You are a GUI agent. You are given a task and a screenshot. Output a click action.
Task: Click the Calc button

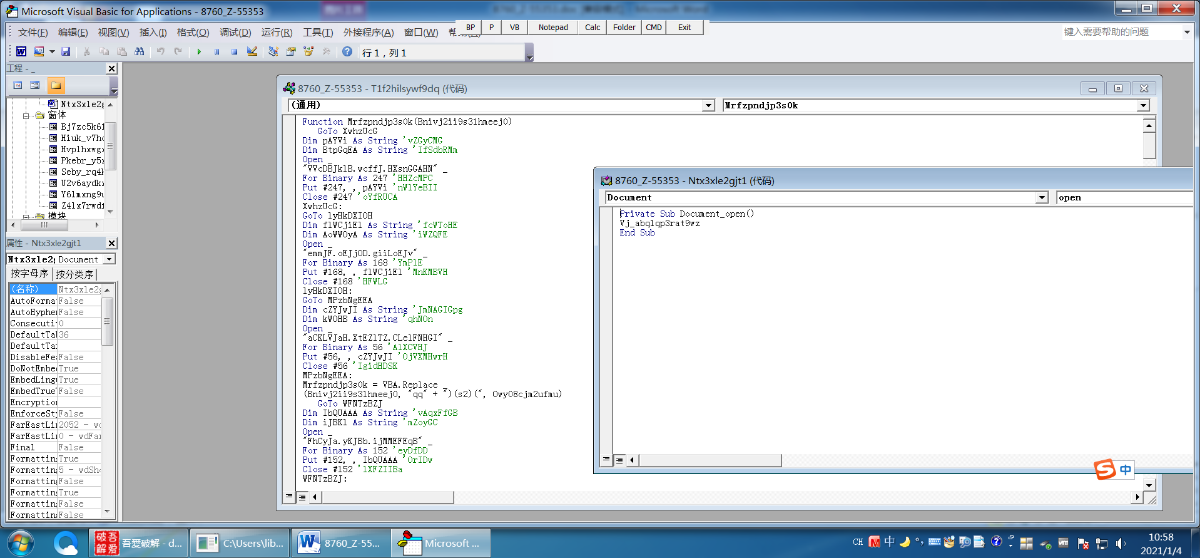(x=593, y=27)
